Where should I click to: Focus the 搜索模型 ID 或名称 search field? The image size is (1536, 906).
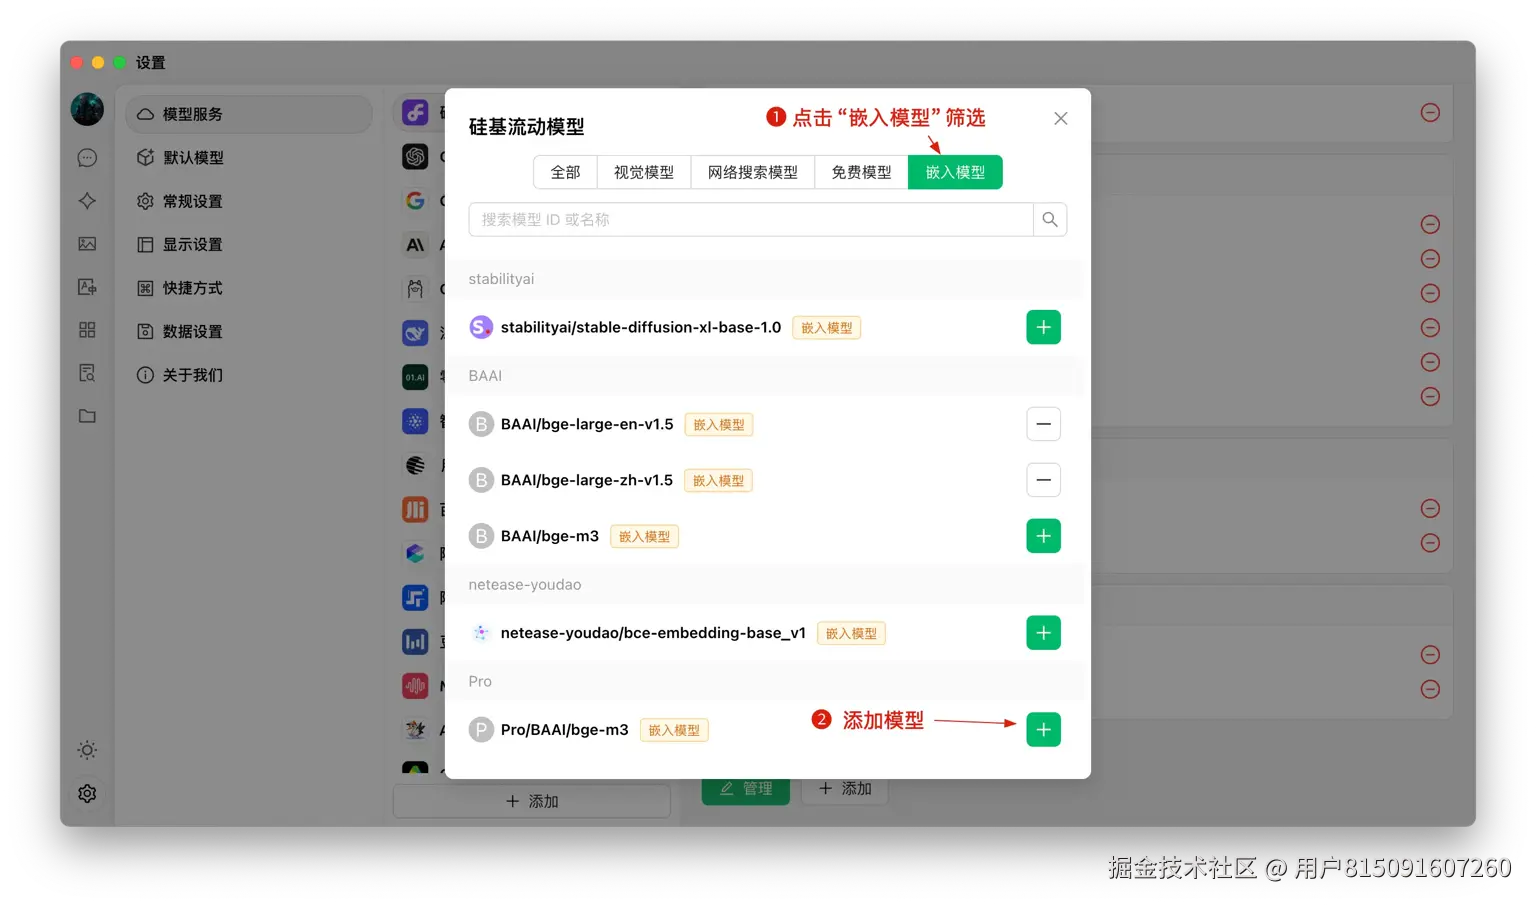point(751,220)
